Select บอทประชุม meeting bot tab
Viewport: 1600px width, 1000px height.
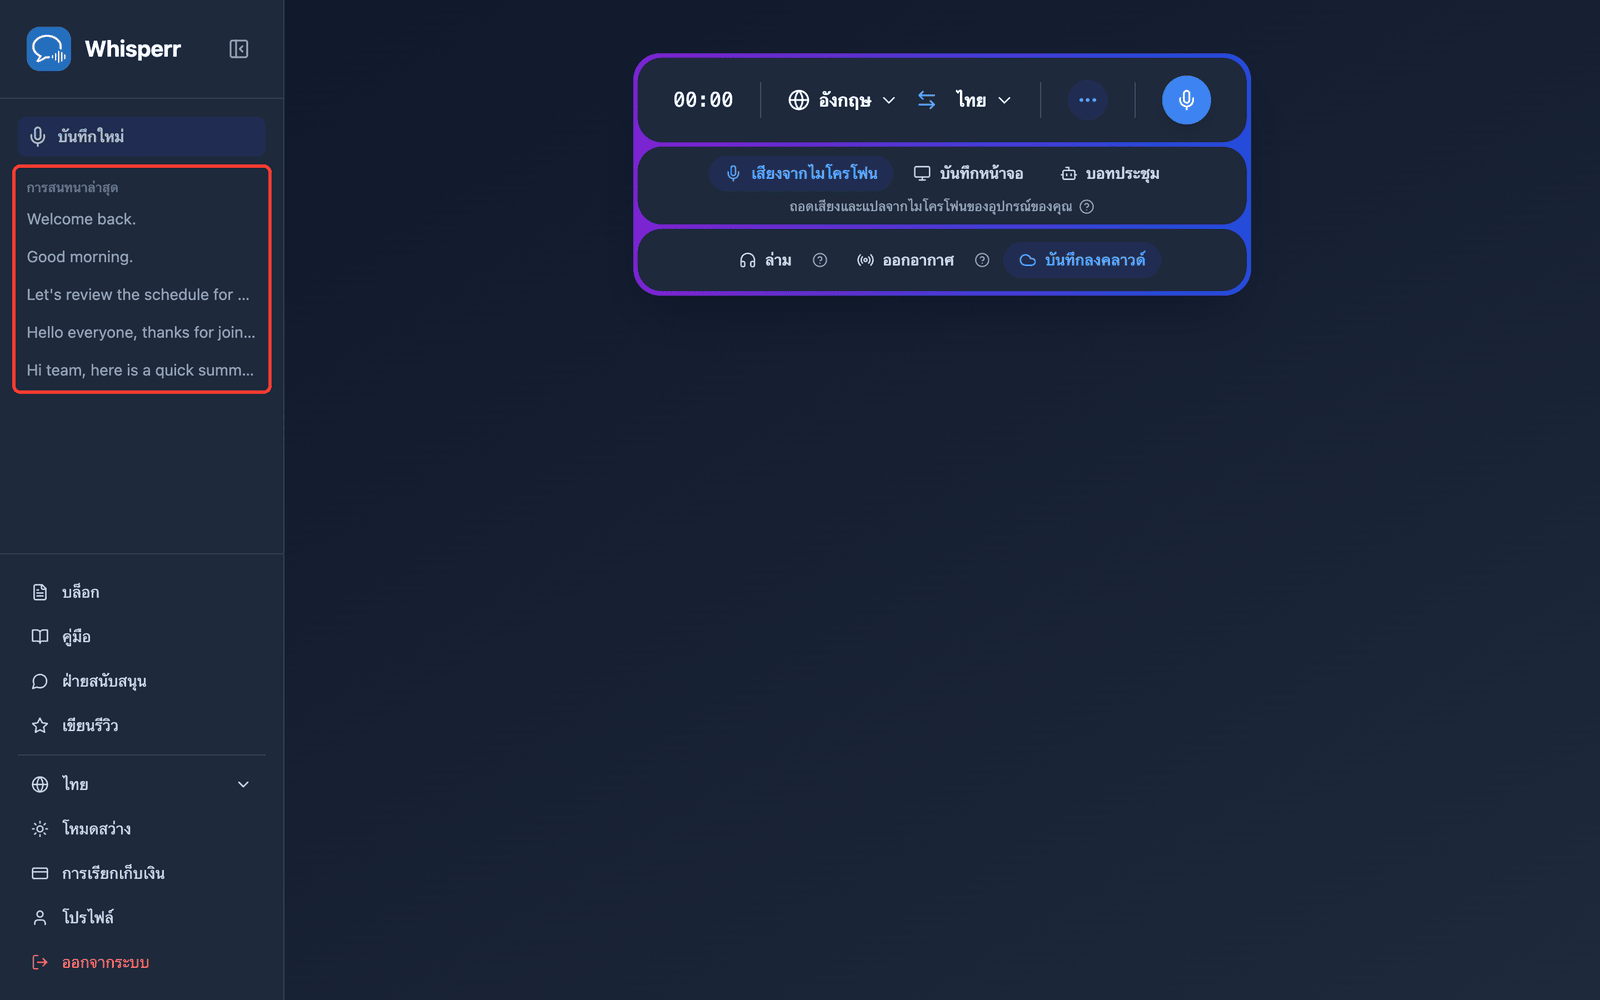(x=1110, y=173)
